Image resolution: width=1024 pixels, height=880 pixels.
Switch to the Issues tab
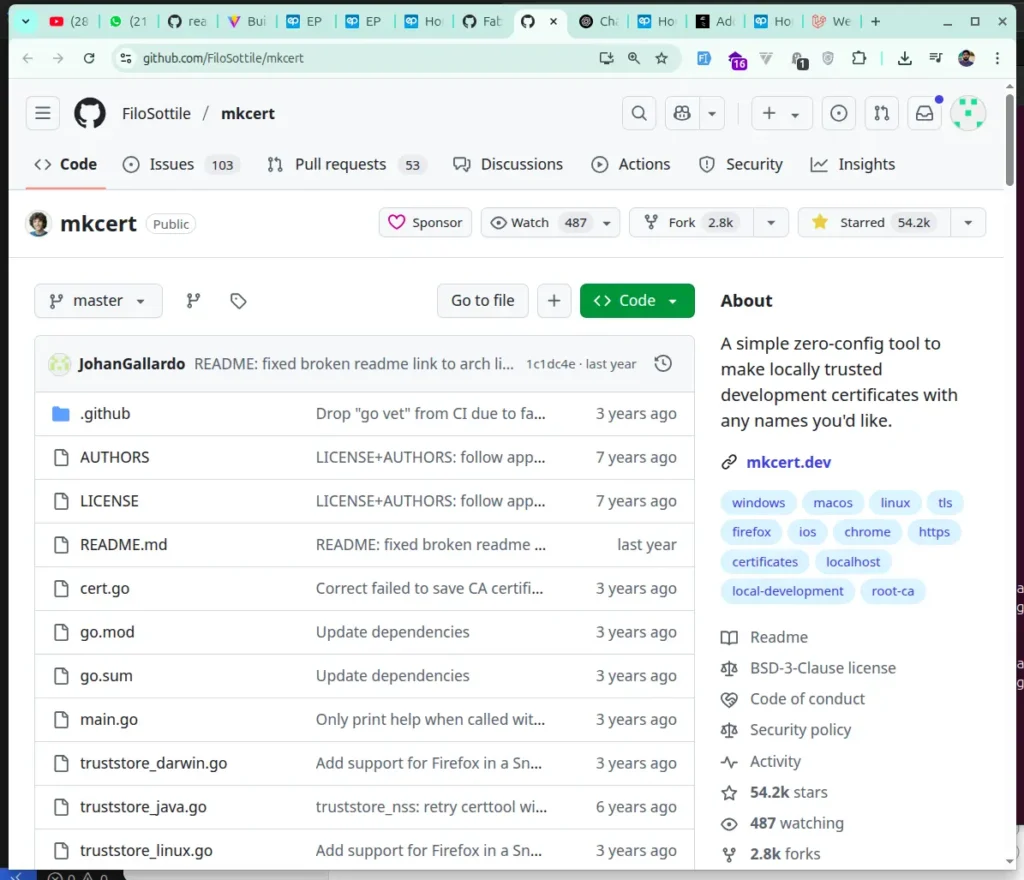click(181, 165)
